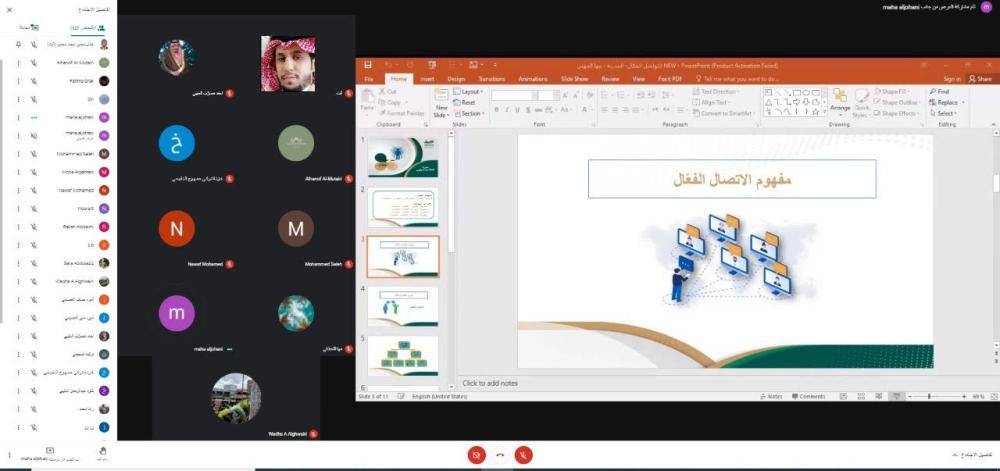Expand the Layout dropdown in Slides group
Viewport: 1000px width, 471px height.
(x=471, y=91)
